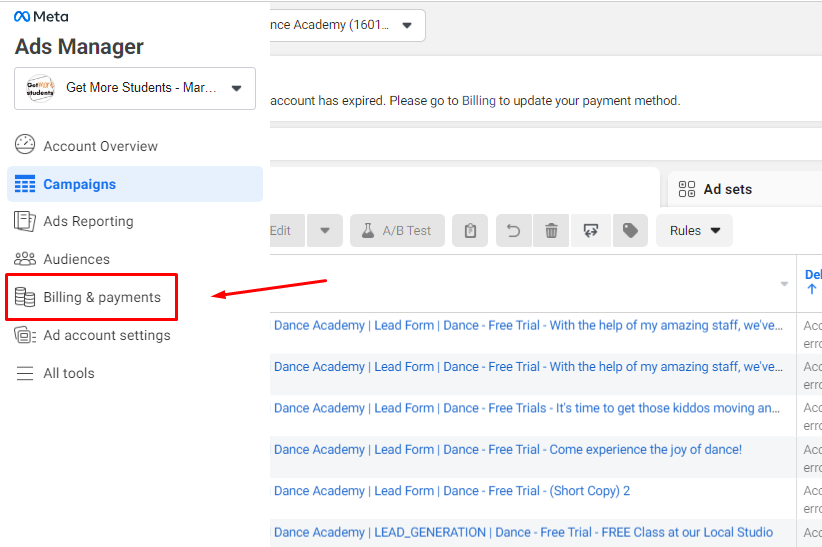Click the Billing coins stack icon
The height and width of the screenshot is (547, 822).
click(x=25, y=297)
